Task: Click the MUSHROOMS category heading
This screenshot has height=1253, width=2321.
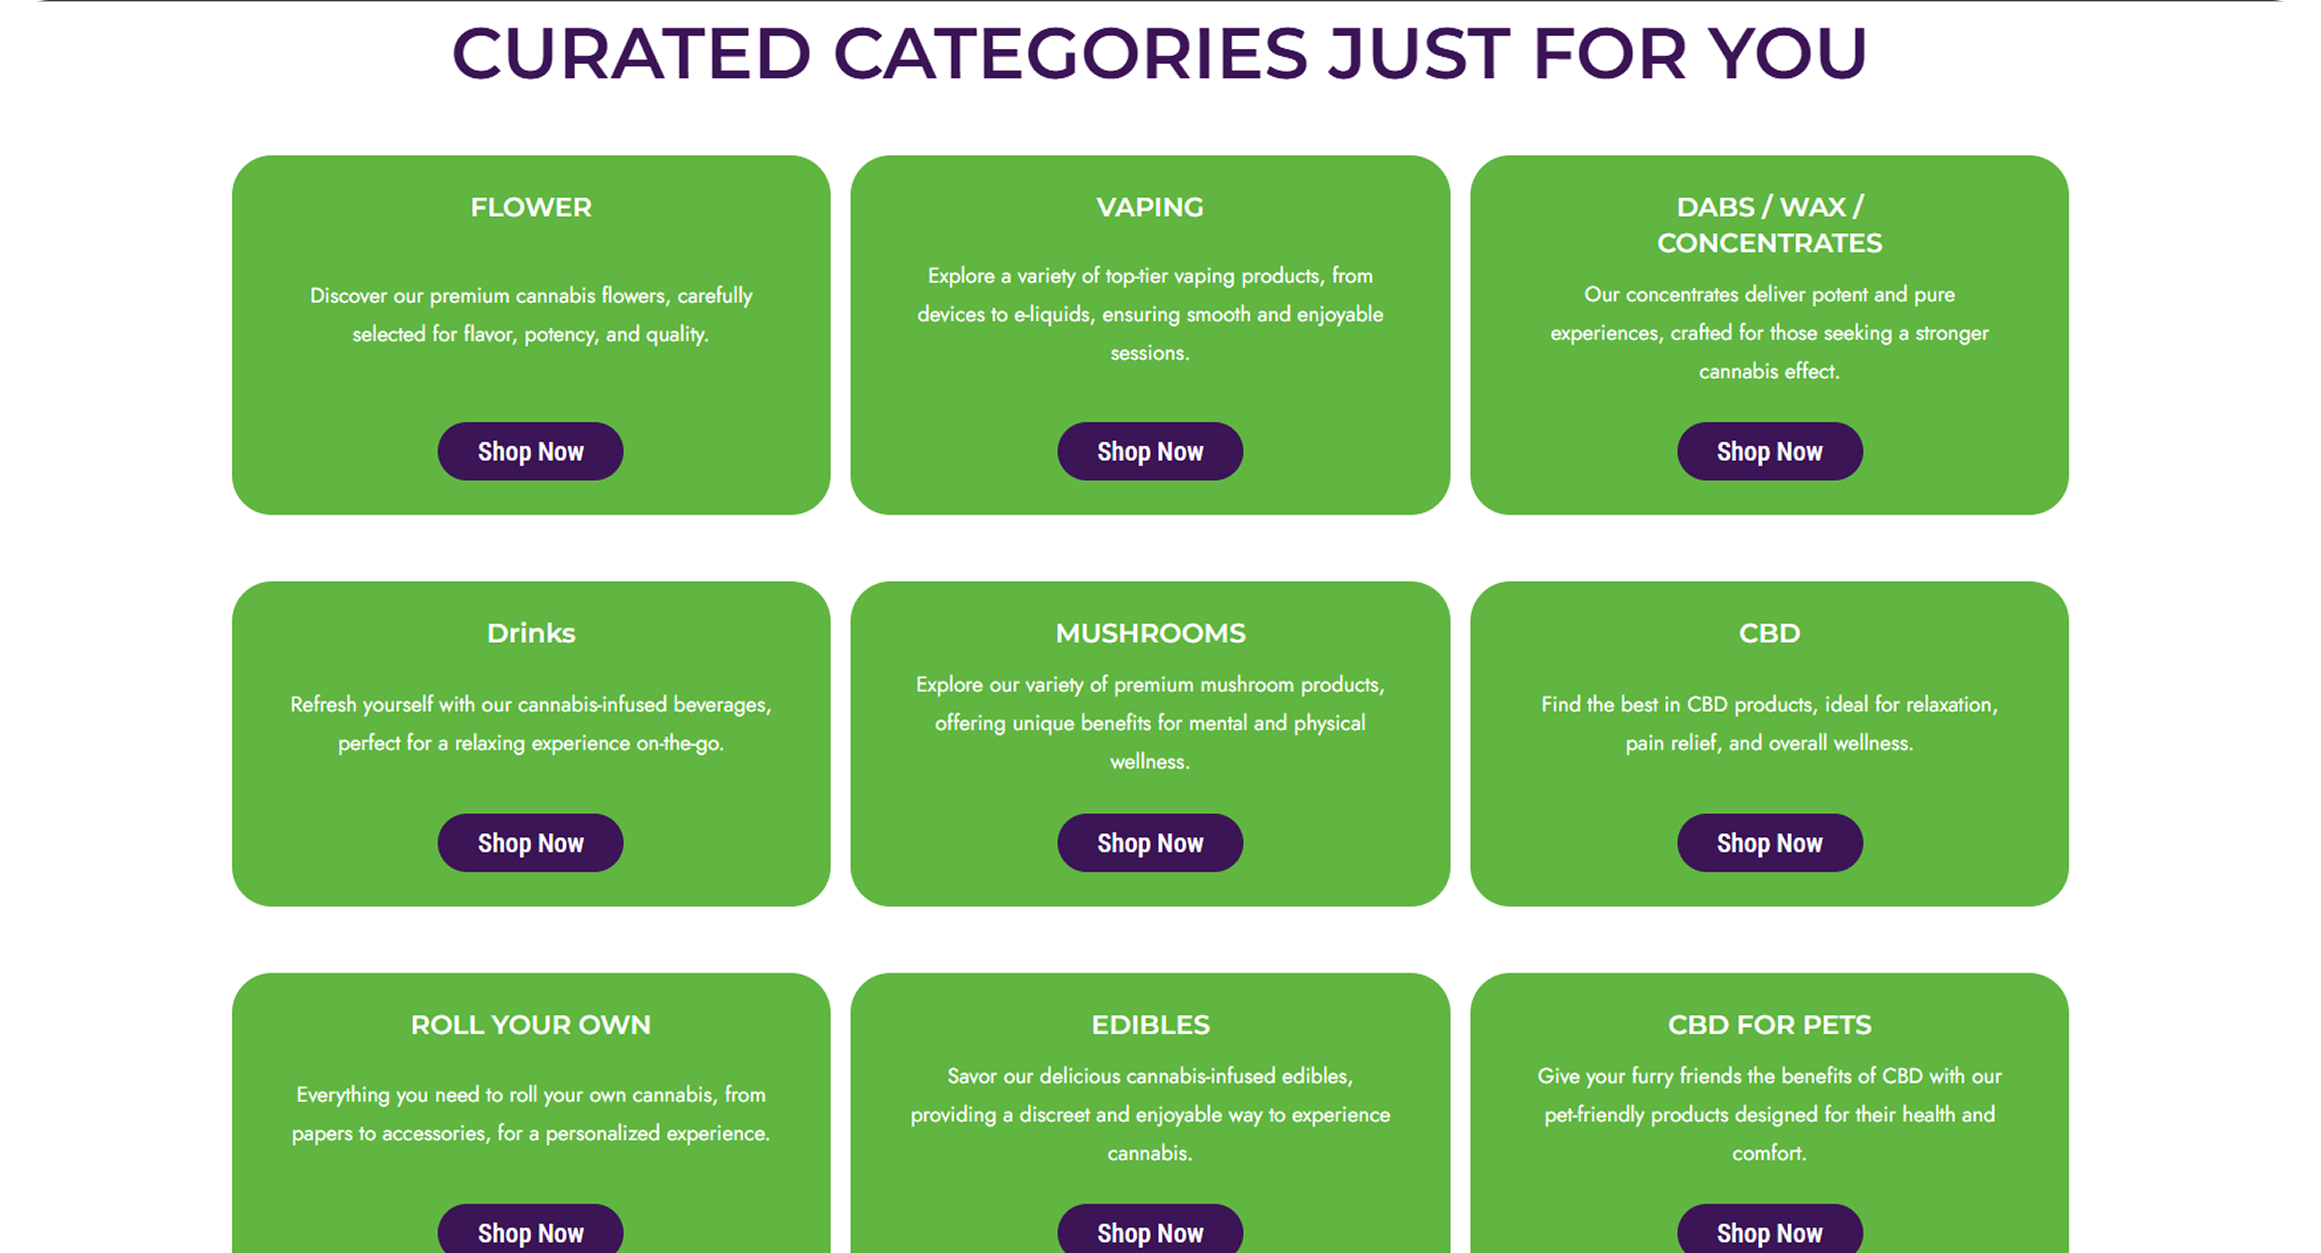Action: click(x=1150, y=633)
